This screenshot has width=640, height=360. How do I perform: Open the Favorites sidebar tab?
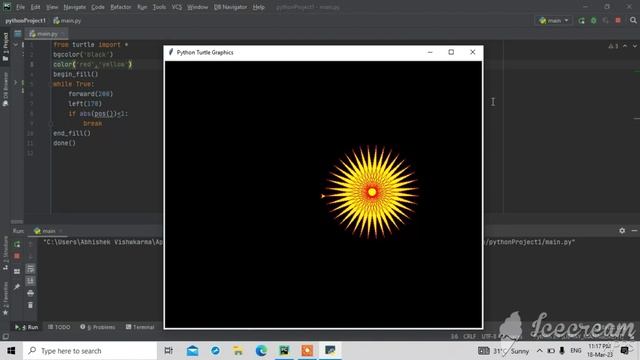[5, 299]
